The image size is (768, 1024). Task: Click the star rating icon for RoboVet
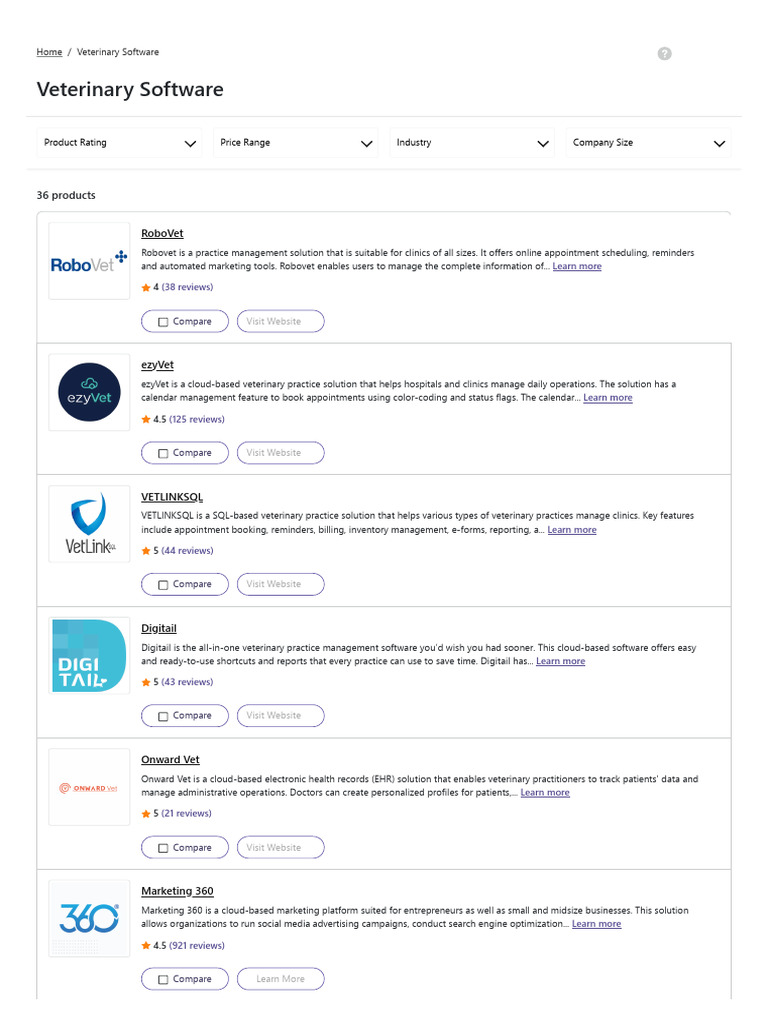click(x=146, y=287)
